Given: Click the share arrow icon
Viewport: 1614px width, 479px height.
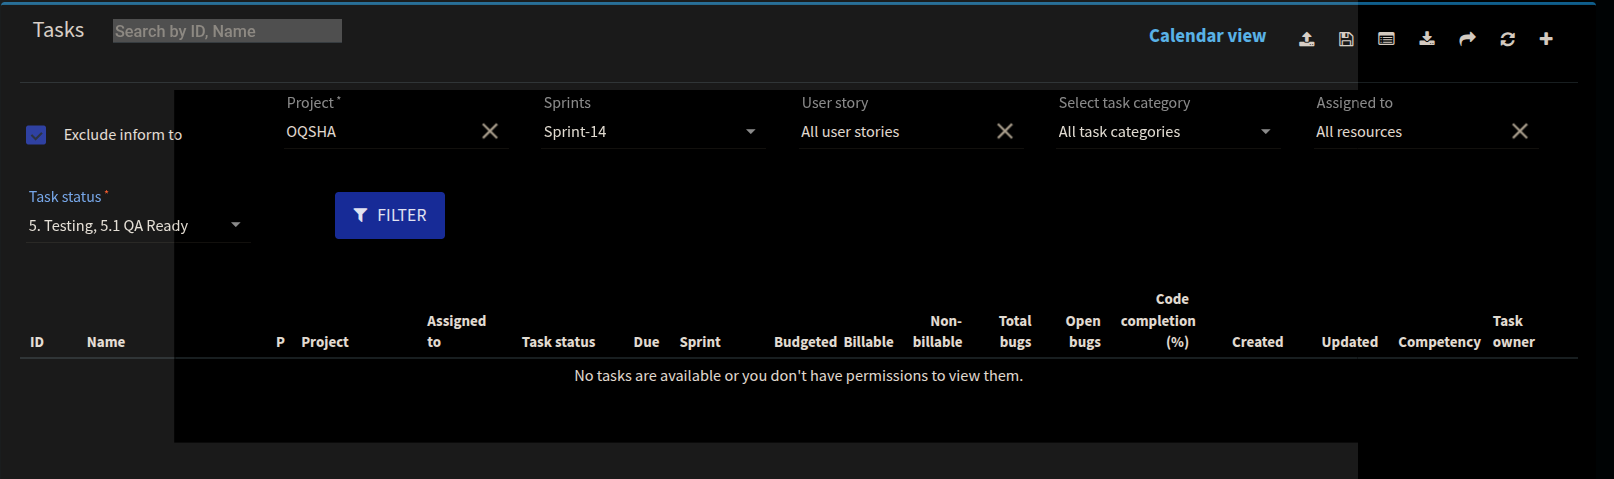Looking at the screenshot, I should click(1467, 39).
